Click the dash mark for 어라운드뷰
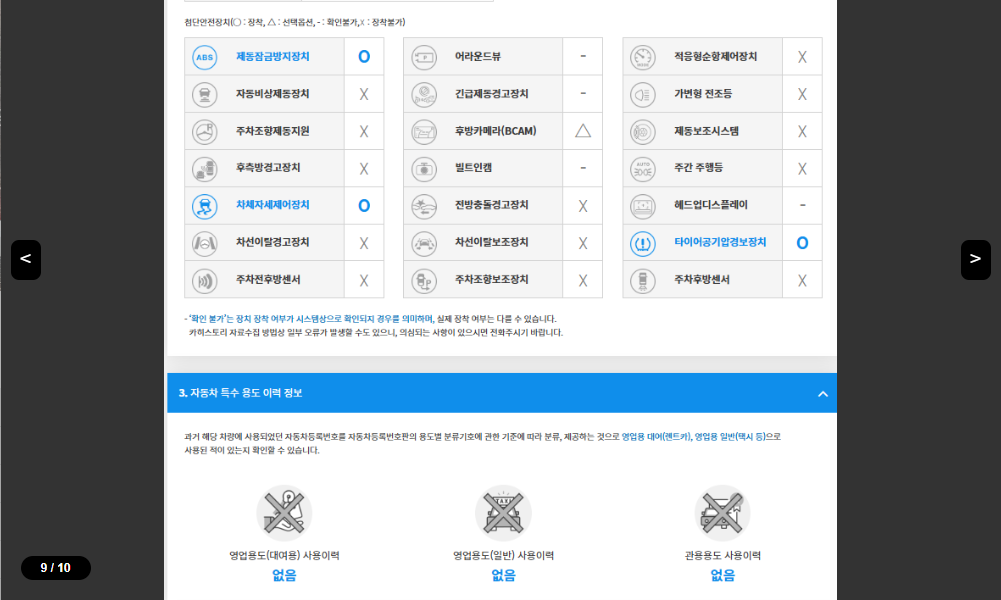Image resolution: width=1001 pixels, height=600 pixels. [583, 56]
